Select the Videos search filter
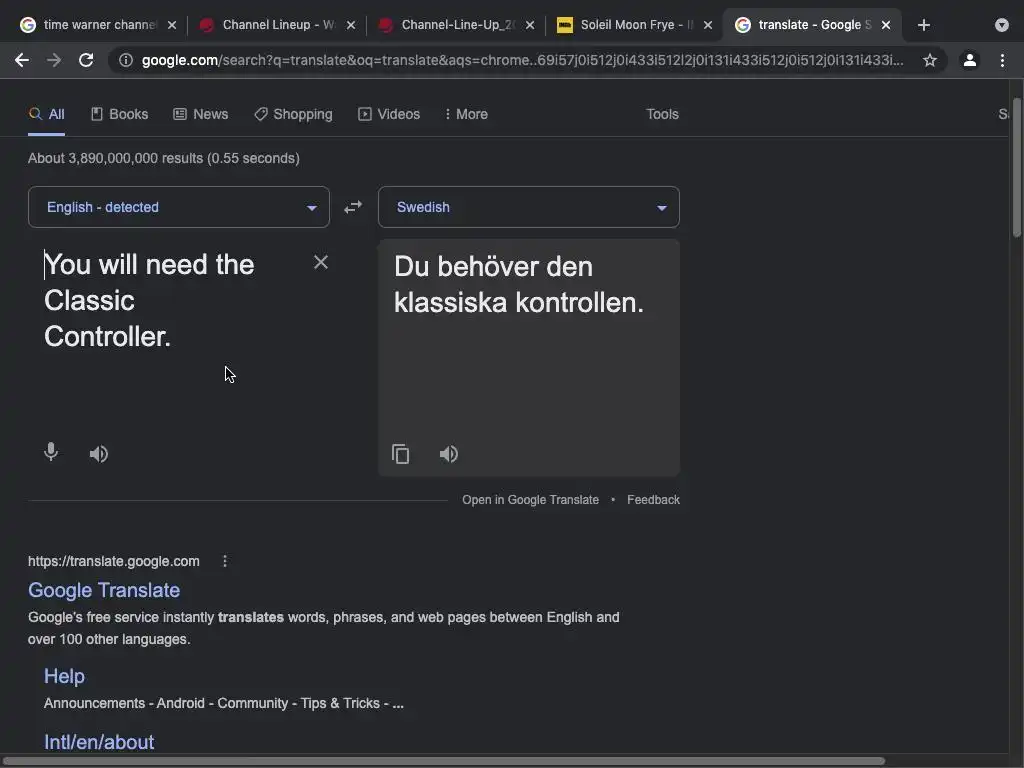 [389, 114]
